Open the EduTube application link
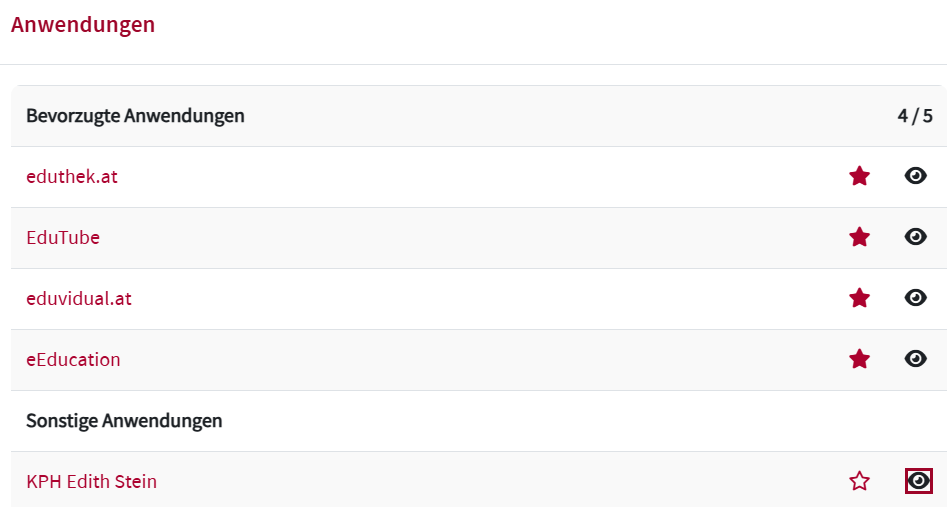 (63, 238)
